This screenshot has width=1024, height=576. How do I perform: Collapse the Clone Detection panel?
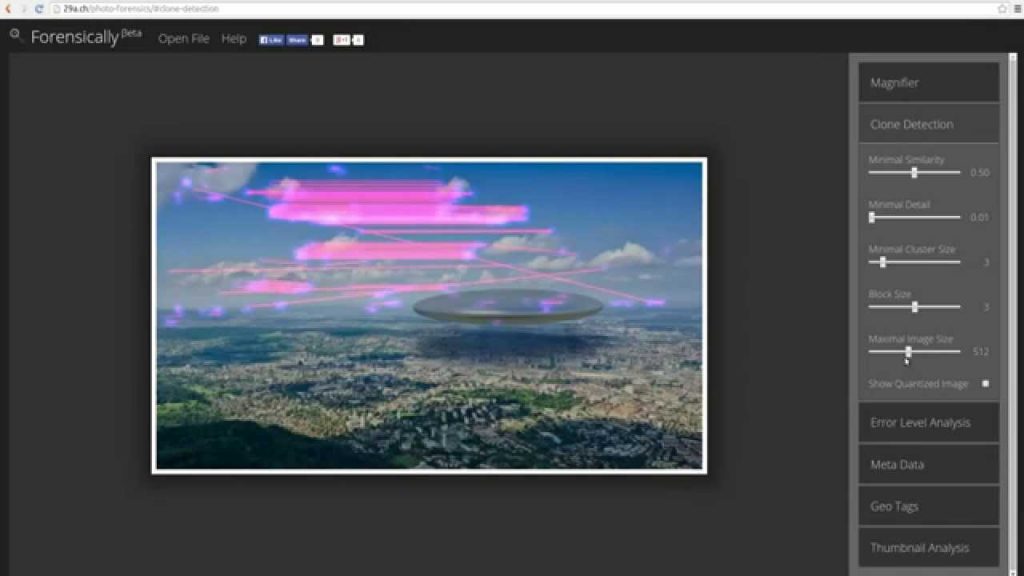pyautogui.click(x=928, y=125)
